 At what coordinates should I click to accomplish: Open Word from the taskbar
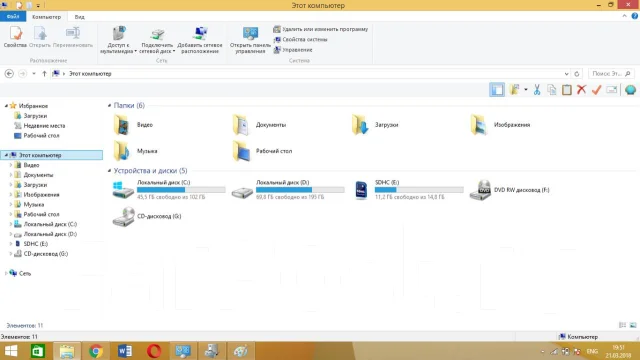coord(125,351)
